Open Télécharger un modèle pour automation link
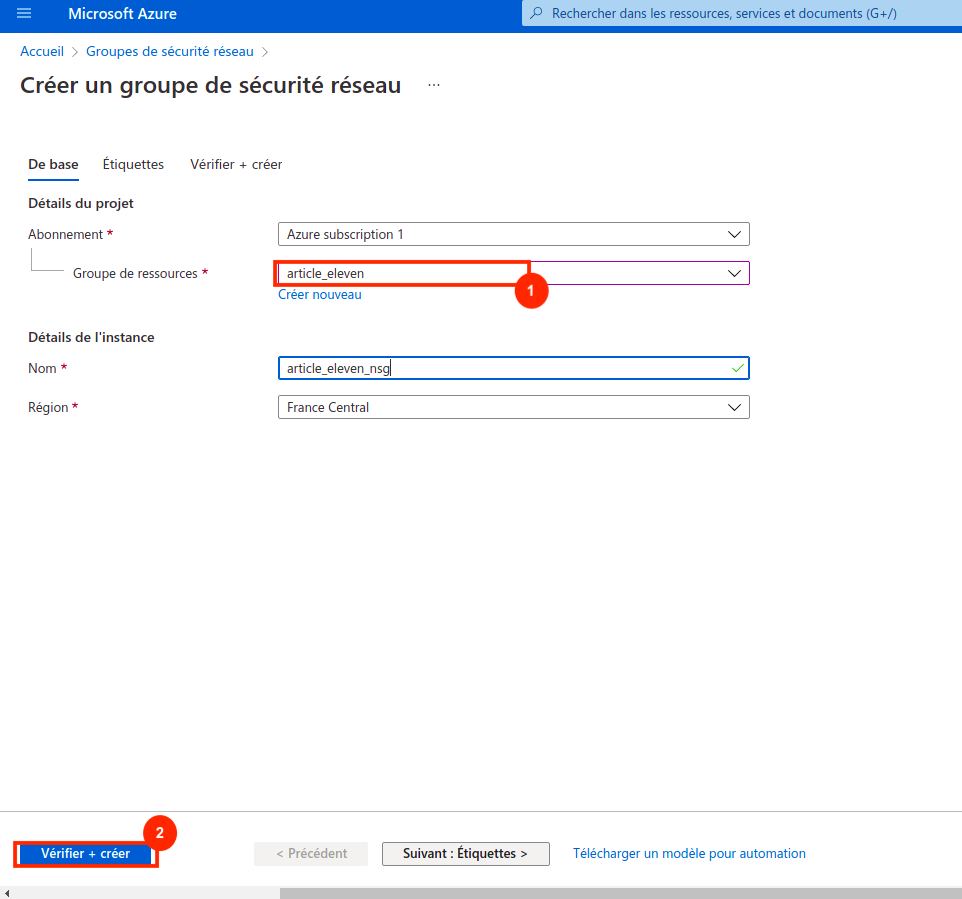Screen dimensions: 962x899 click(x=688, y=854)
